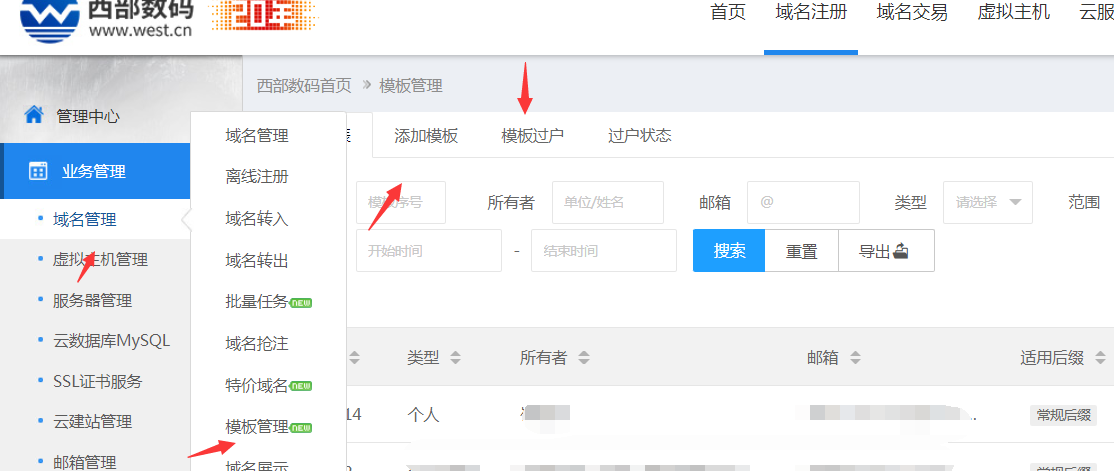Click the 开始时间 date field

(428, 251)
